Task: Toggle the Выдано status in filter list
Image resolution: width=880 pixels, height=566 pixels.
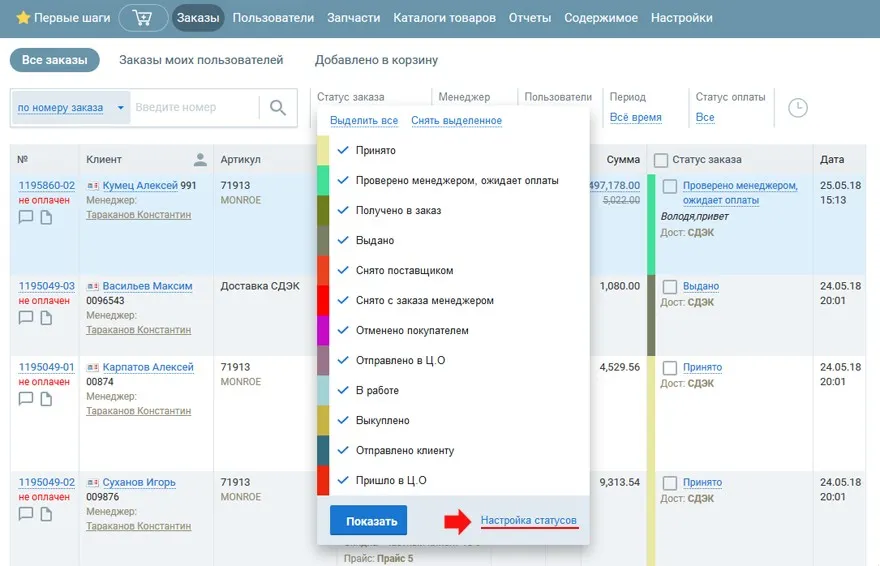Action: pyautogui.click(x=343, y=240)
